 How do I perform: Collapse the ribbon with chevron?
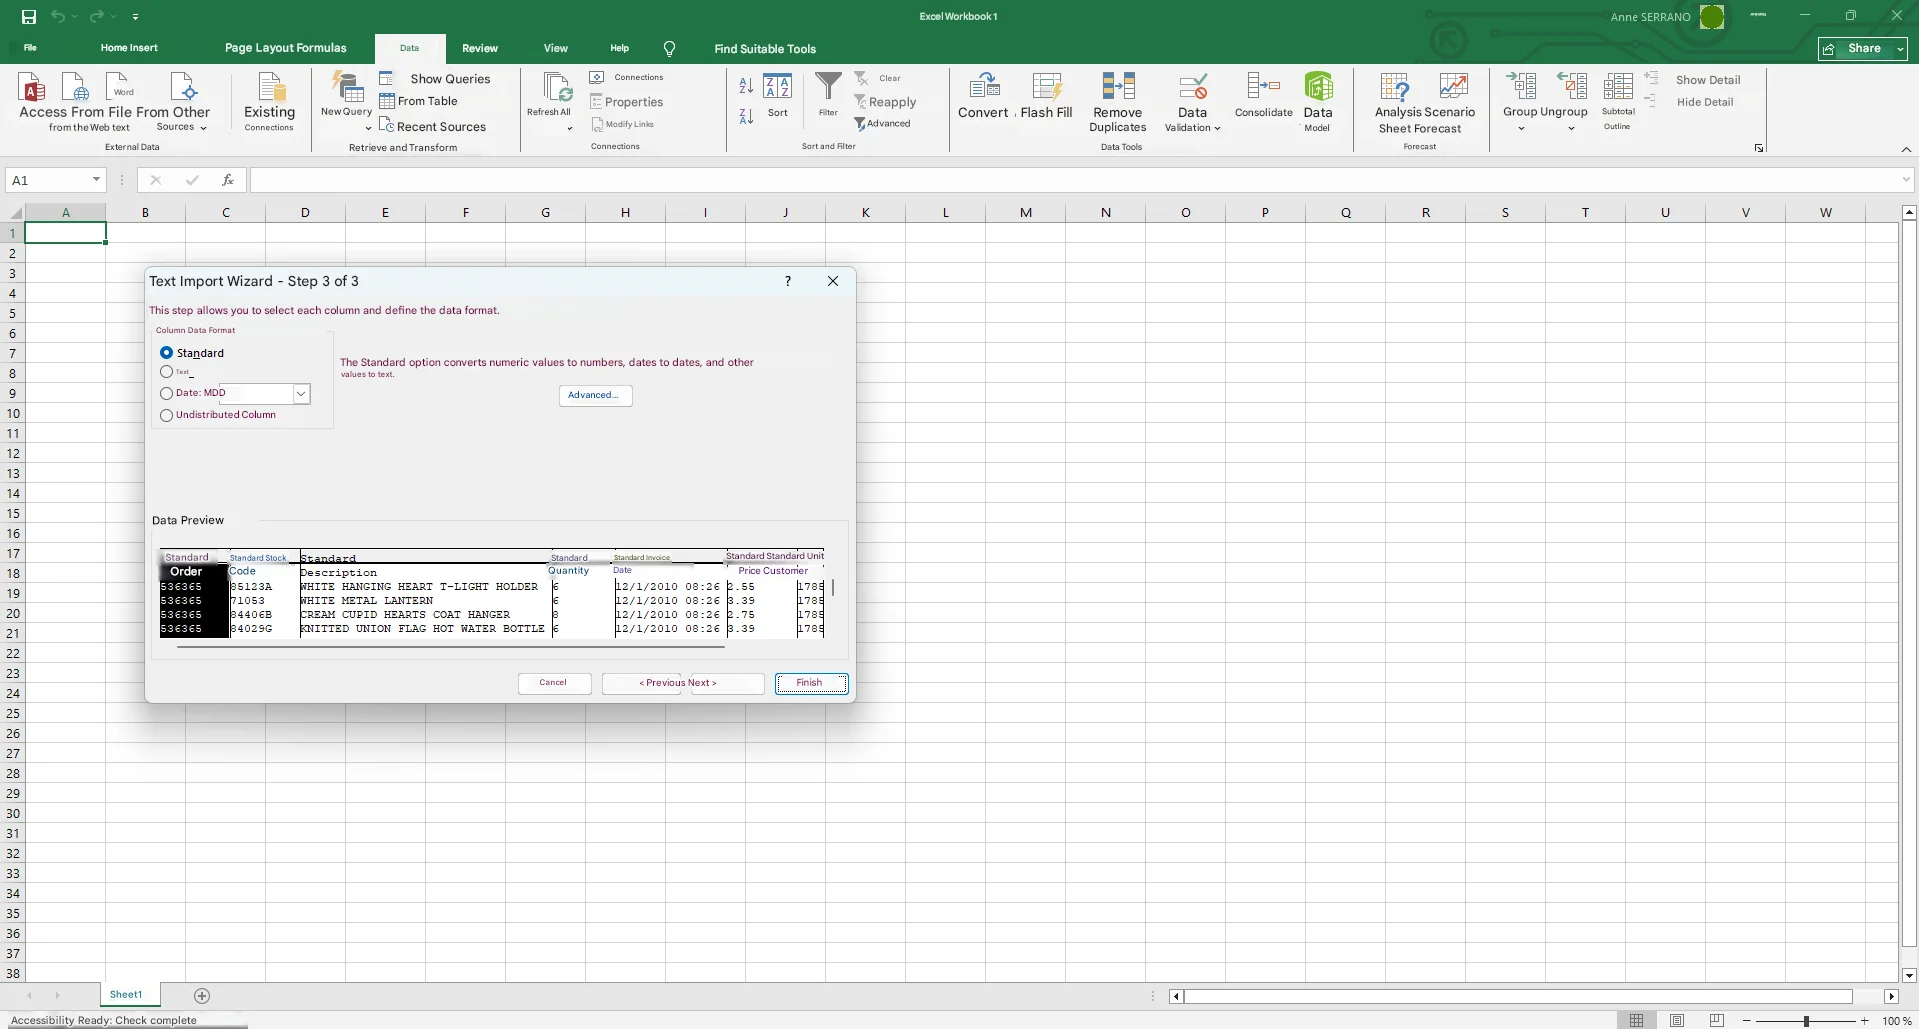click(1906, 149)
